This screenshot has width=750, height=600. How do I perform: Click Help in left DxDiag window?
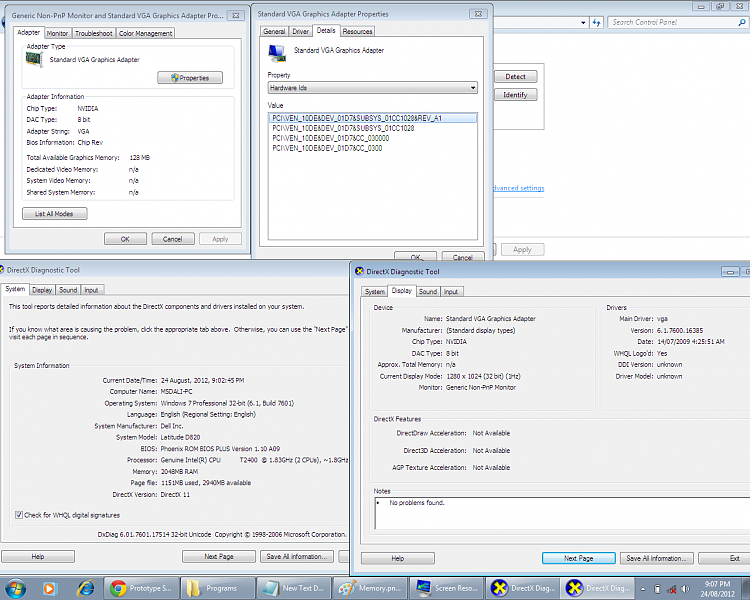coord(38,556)
